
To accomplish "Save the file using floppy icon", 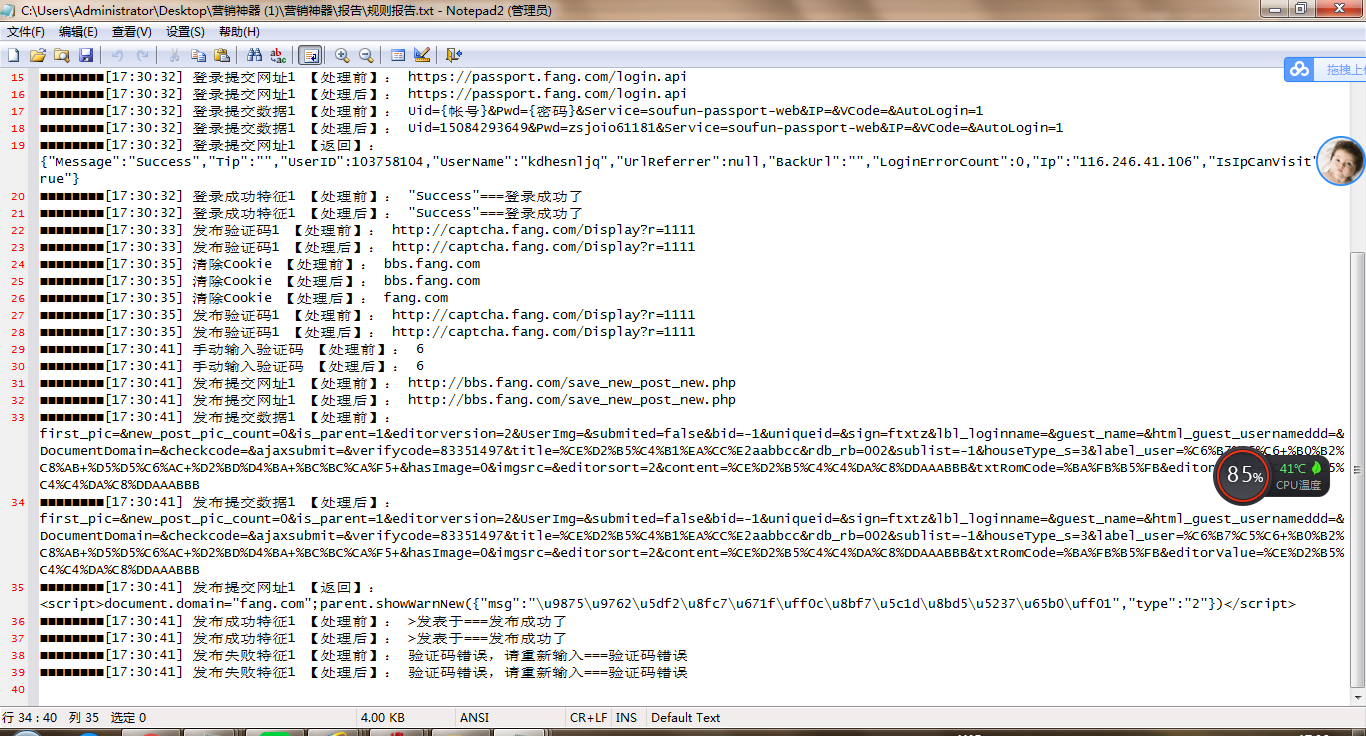I will [x=86, y=55].
